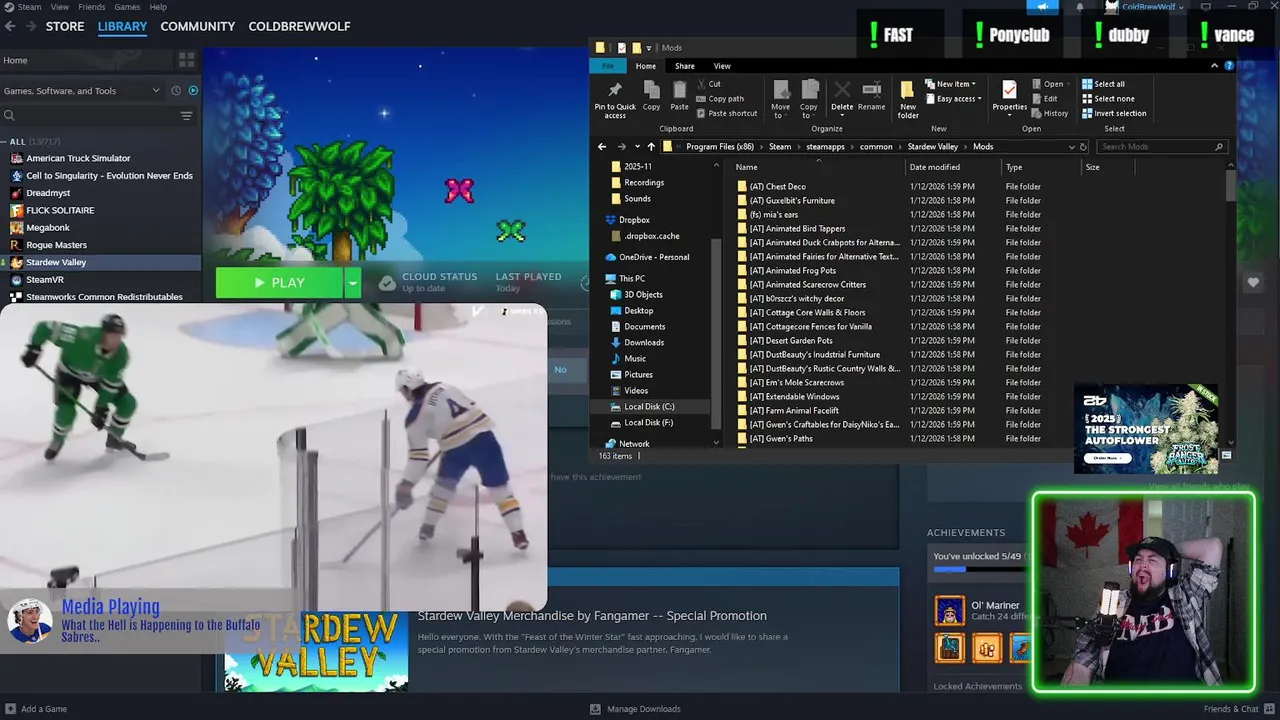
Task: Click Steam library search magnifier icon
Action: (9, 116)
